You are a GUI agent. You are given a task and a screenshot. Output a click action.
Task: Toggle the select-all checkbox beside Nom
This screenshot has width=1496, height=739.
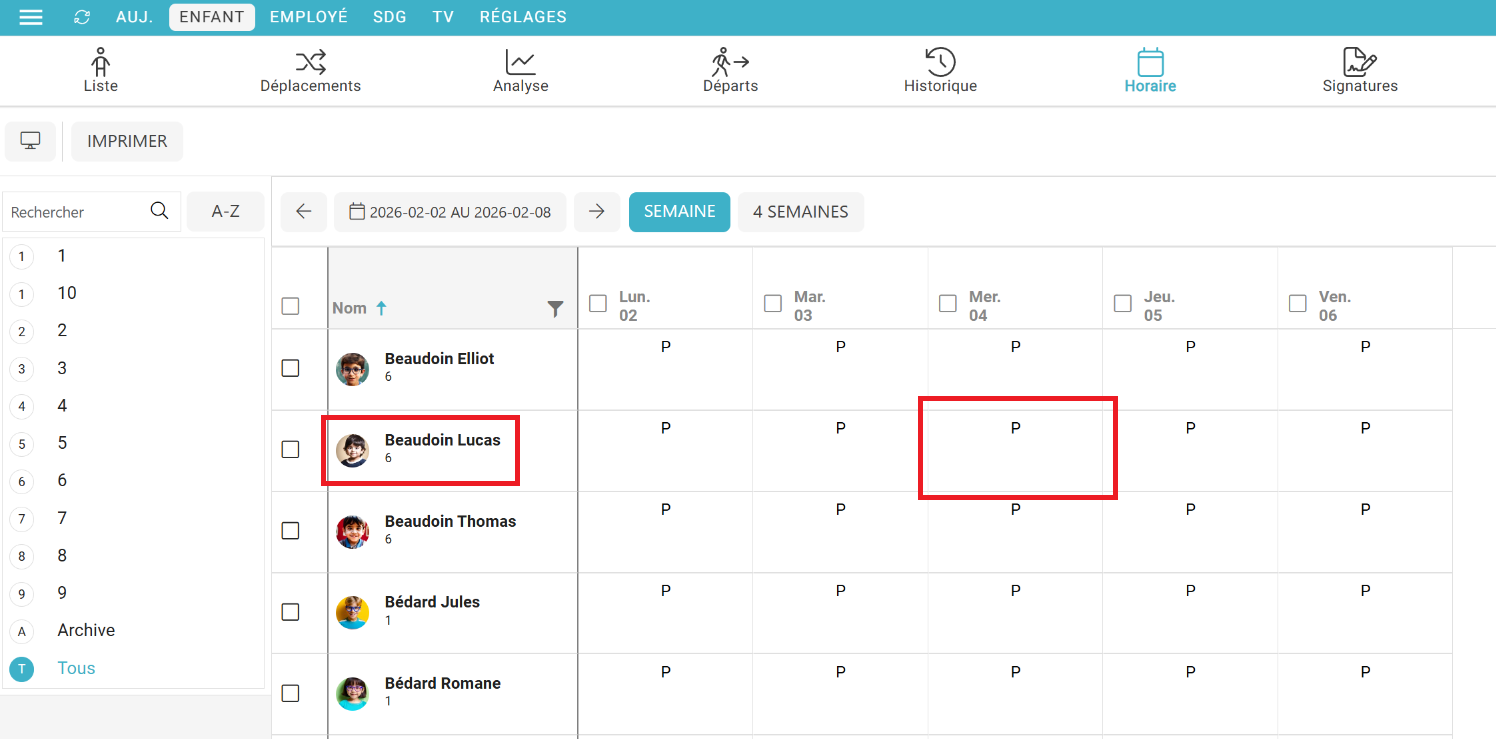tap(290, 306)
